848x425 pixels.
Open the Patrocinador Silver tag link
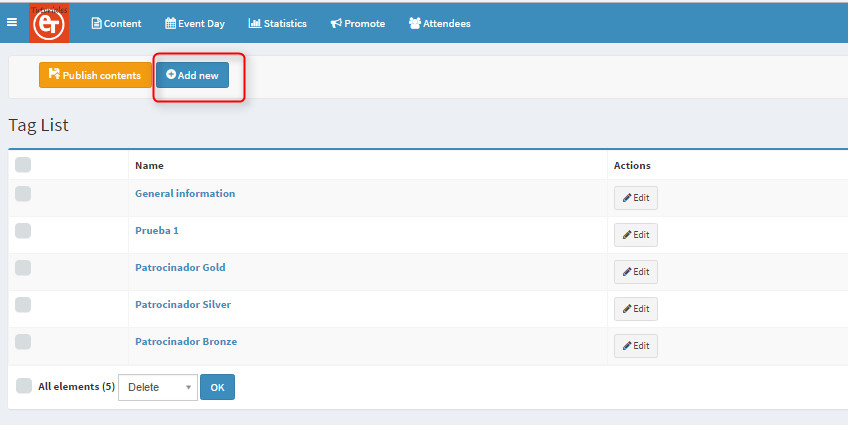[x=183, y=304]
